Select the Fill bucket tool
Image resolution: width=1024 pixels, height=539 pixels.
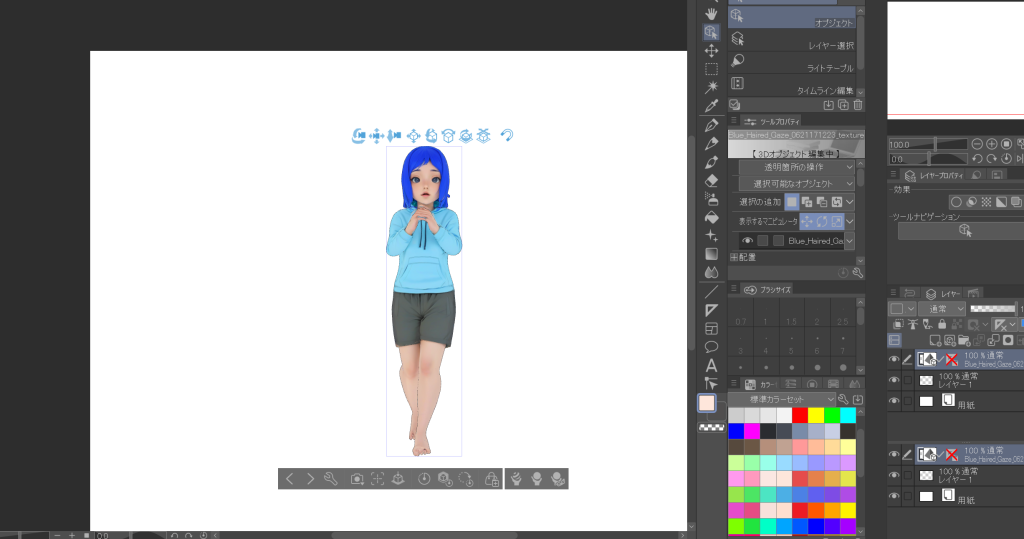click(x=711, y=218)
